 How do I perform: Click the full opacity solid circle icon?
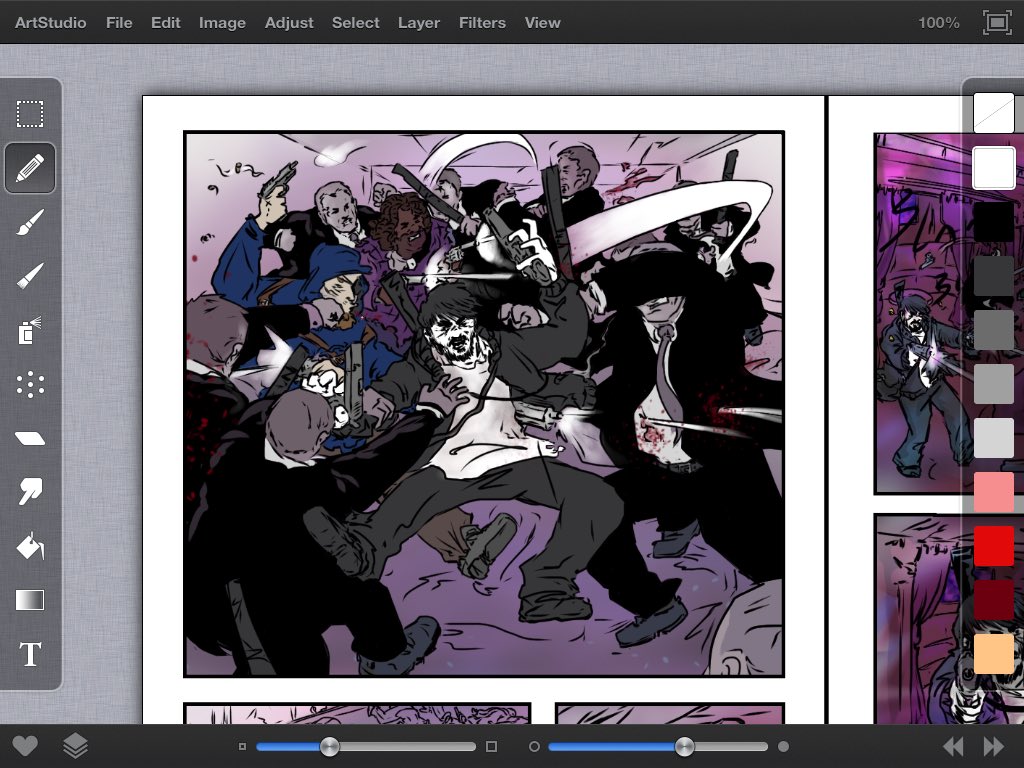[x=784, y=746]
